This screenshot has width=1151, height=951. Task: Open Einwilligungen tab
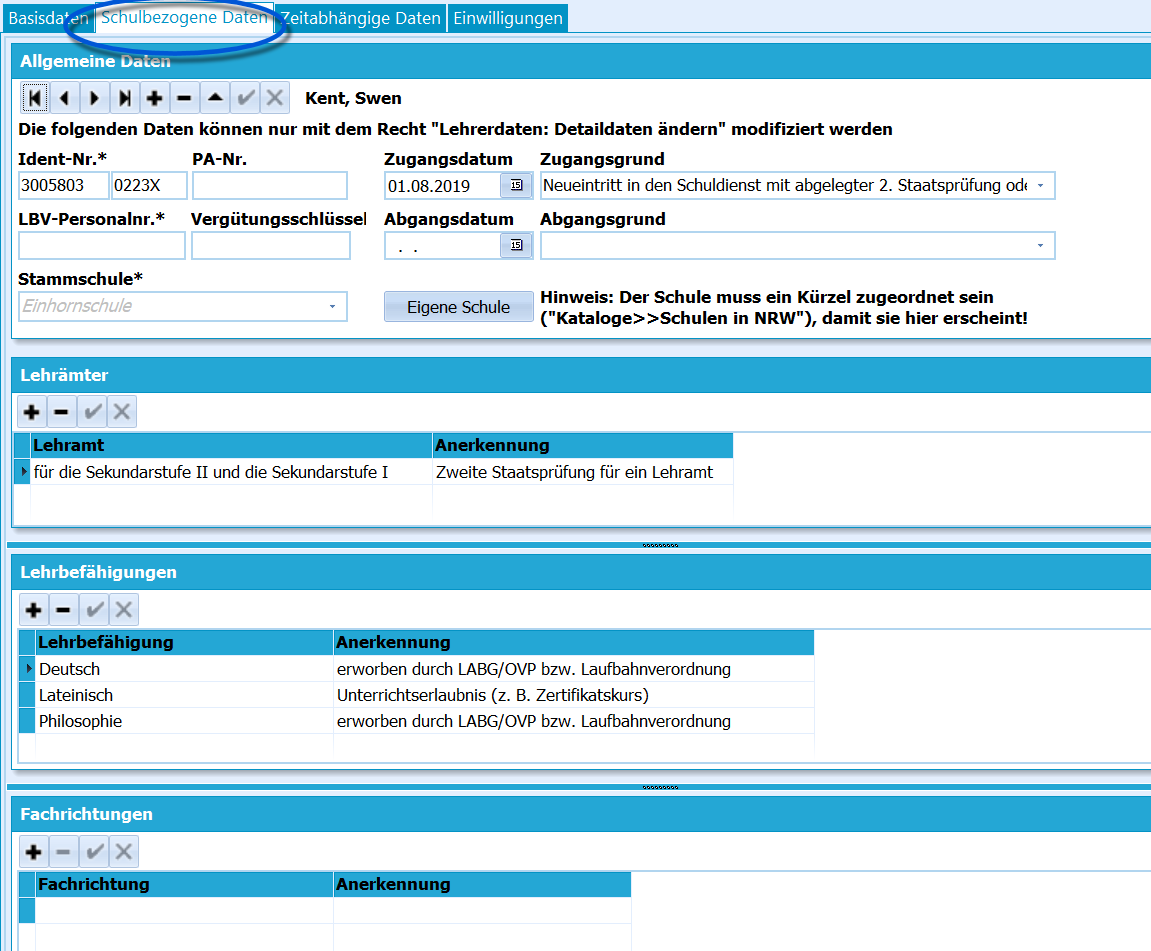pyautogui.click(x=508, y=18)
